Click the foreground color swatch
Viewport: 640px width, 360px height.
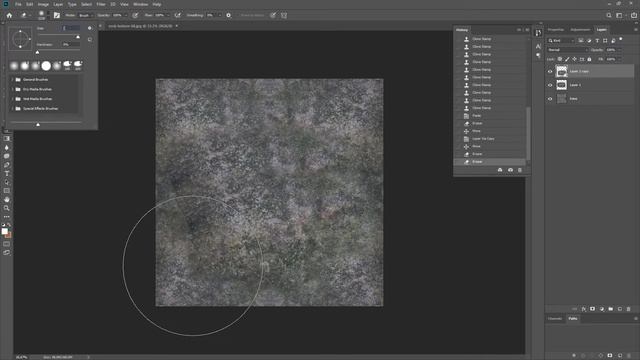(x=4, y=231)
